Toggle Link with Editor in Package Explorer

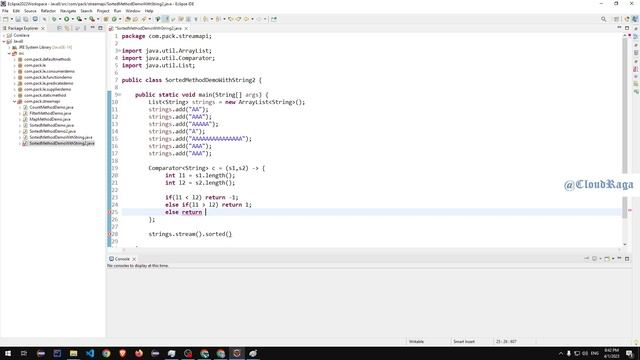coord(67,28)
